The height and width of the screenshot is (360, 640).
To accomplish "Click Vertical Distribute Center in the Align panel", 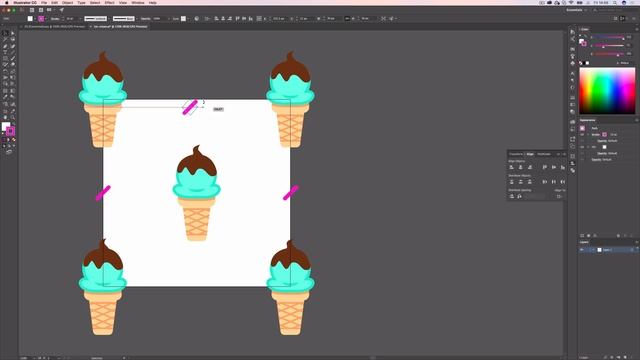I will click(520, 182).
